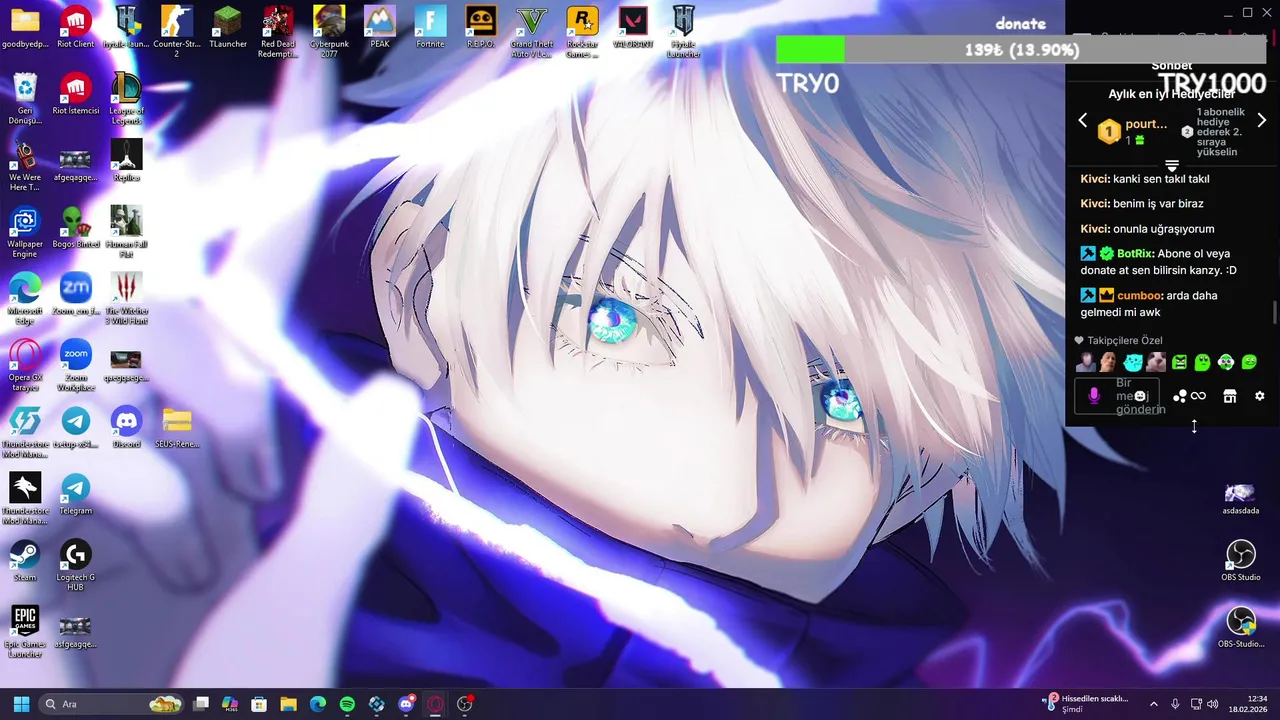Screen dimensions: 1280x720
Task: Select the Epic Games Launcher shortcut
Action: coord(25,632)
